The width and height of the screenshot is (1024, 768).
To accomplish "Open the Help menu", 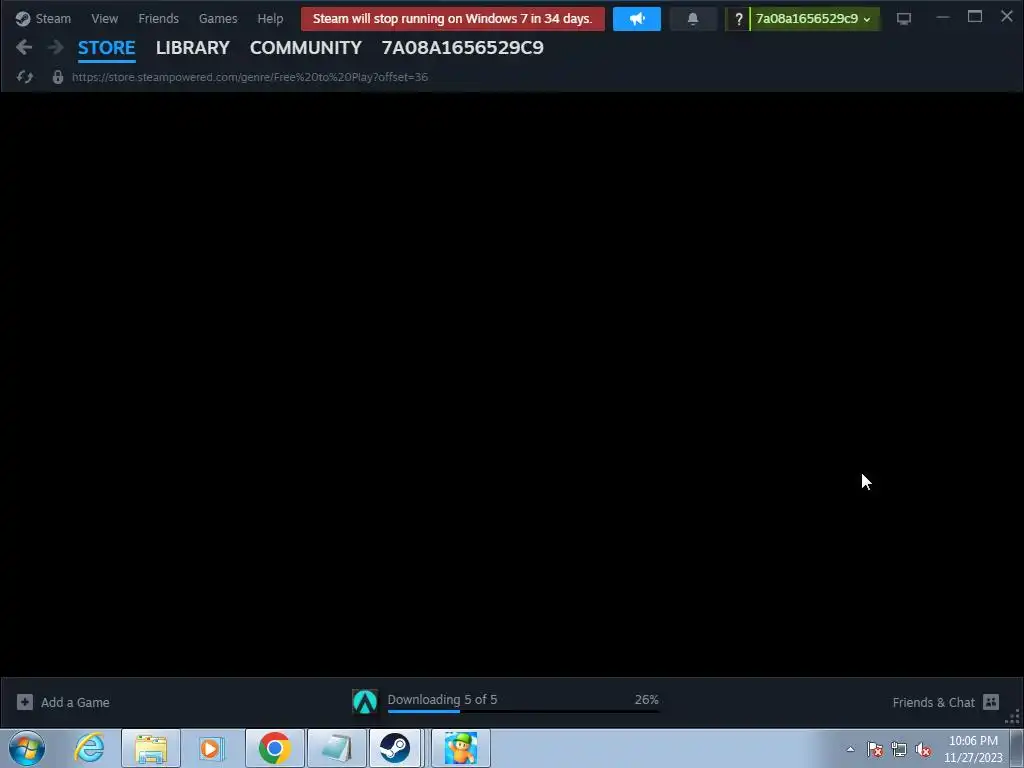I will (270, 18).
